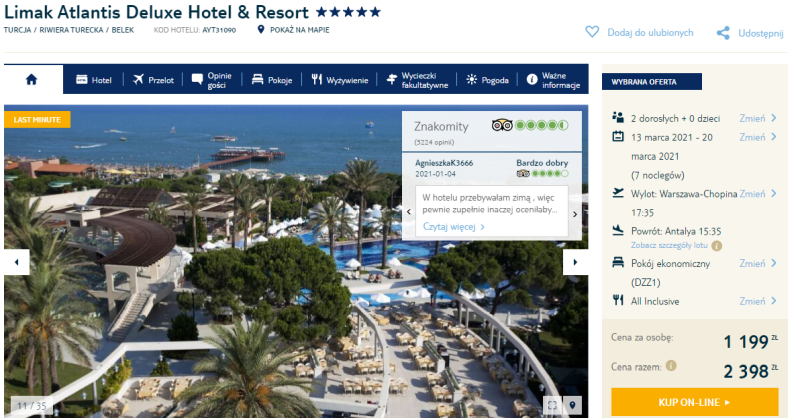
Task: Click the KUP ON-LINE button
Action: [x=694, y=402]
